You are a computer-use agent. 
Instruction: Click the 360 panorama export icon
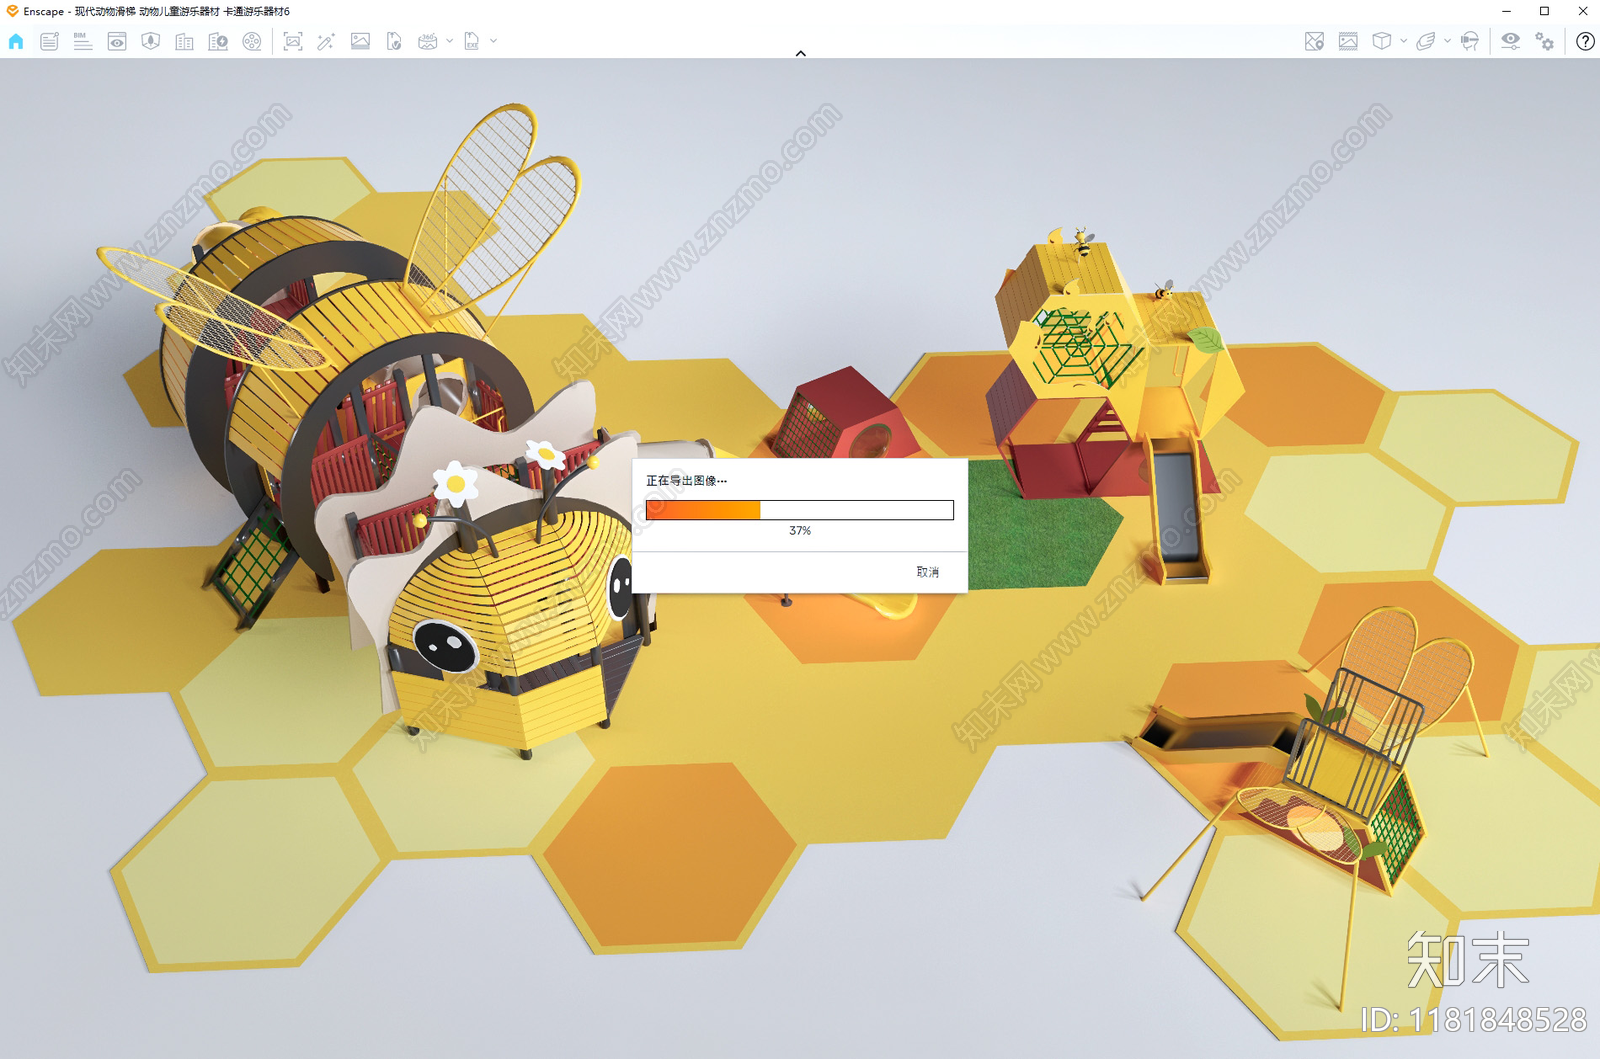pos(427,41)
